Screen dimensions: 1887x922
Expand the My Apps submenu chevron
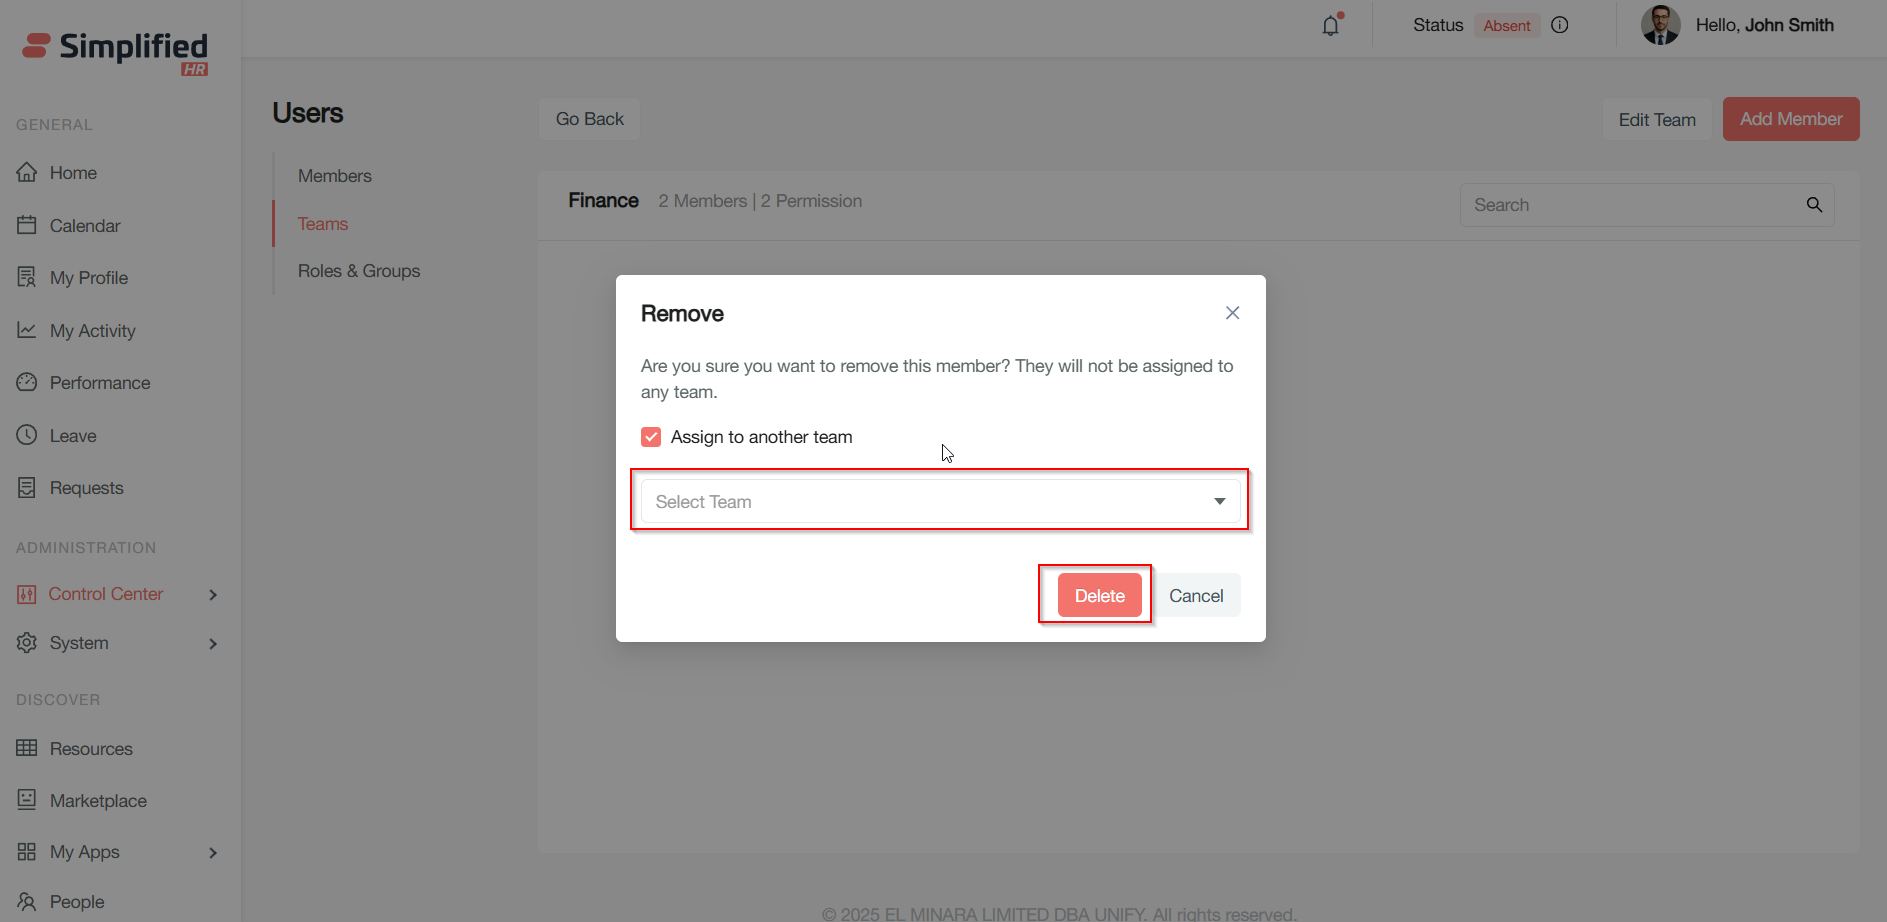coord(213,853)
